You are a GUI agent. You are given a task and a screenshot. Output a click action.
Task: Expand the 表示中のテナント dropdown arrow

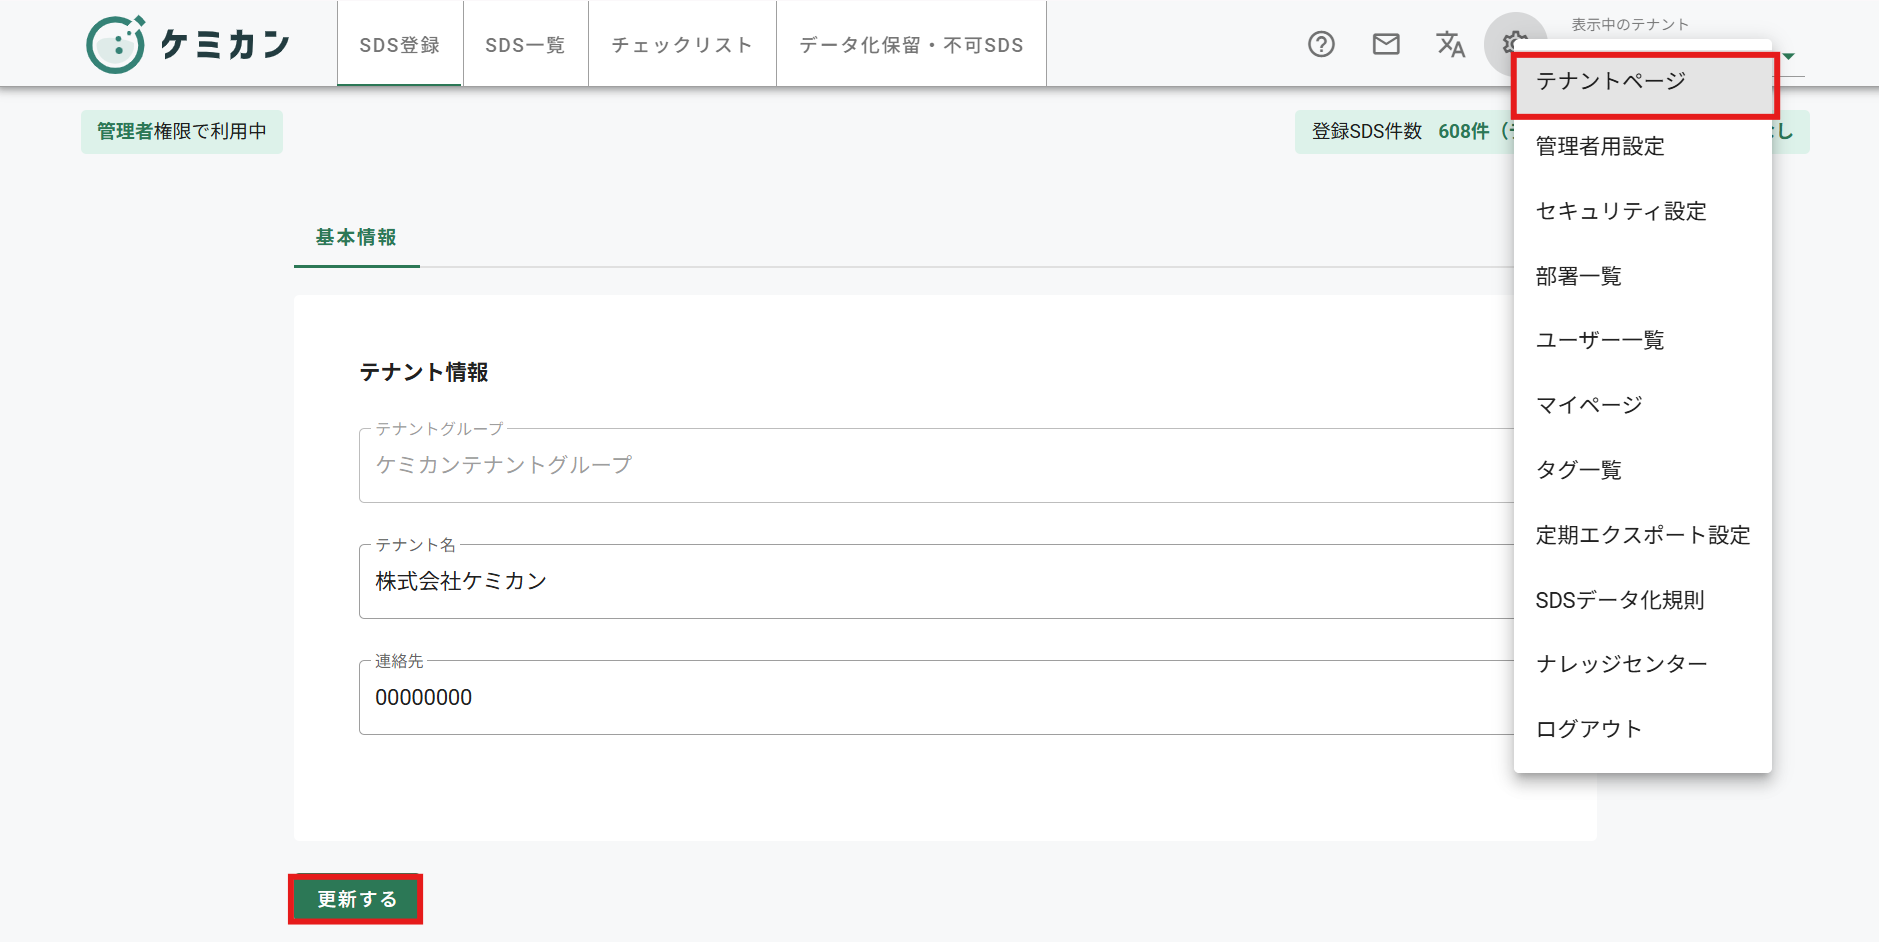[x=1789, y=56]
